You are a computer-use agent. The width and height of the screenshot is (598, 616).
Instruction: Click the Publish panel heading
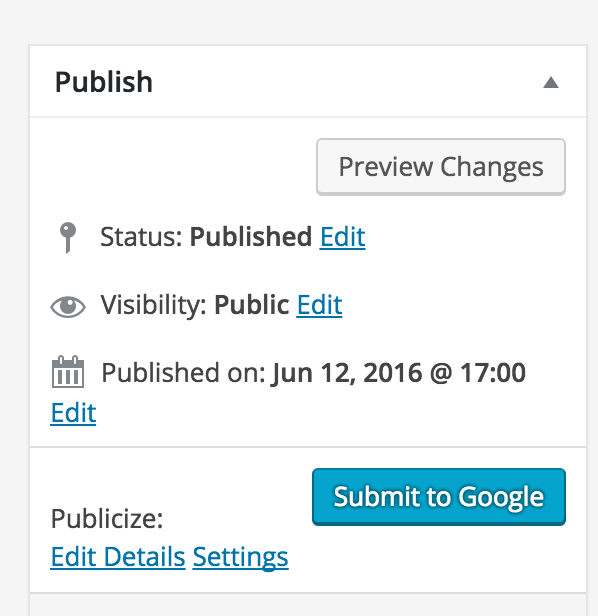pyautogui.click(x=104, y=82)
